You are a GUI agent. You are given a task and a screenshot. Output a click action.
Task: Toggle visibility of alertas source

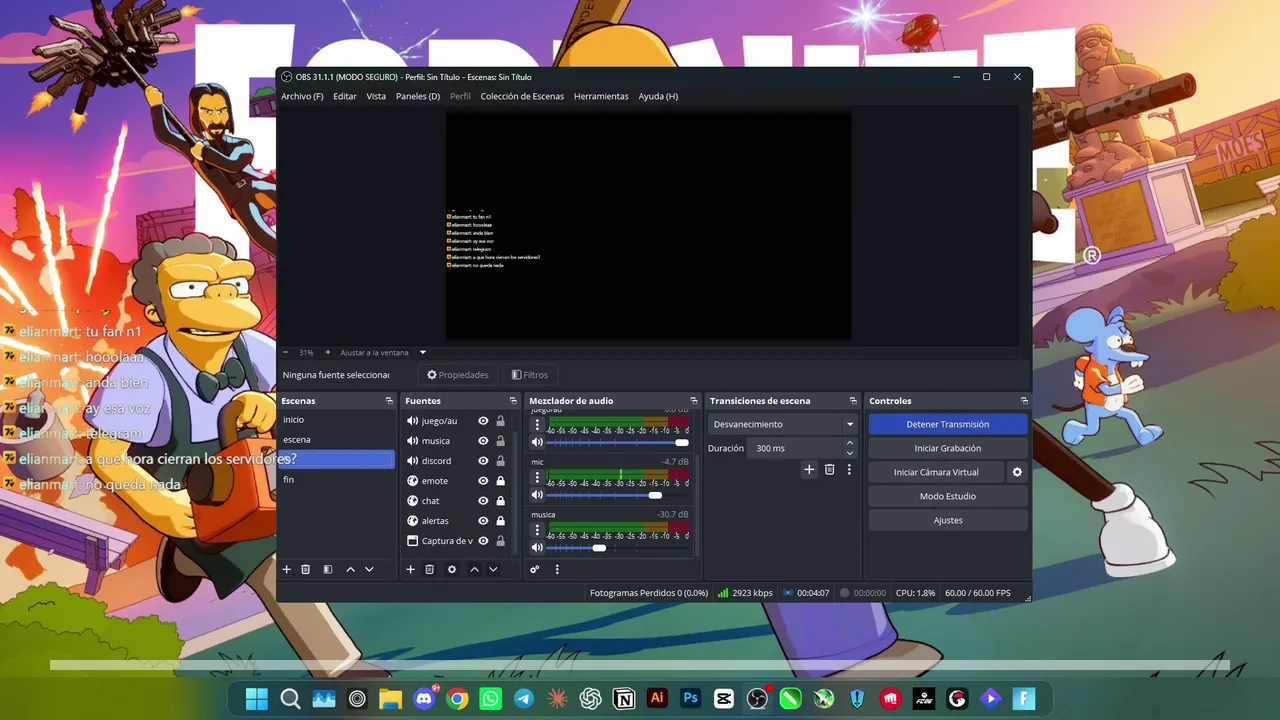[x=483, y=521]
